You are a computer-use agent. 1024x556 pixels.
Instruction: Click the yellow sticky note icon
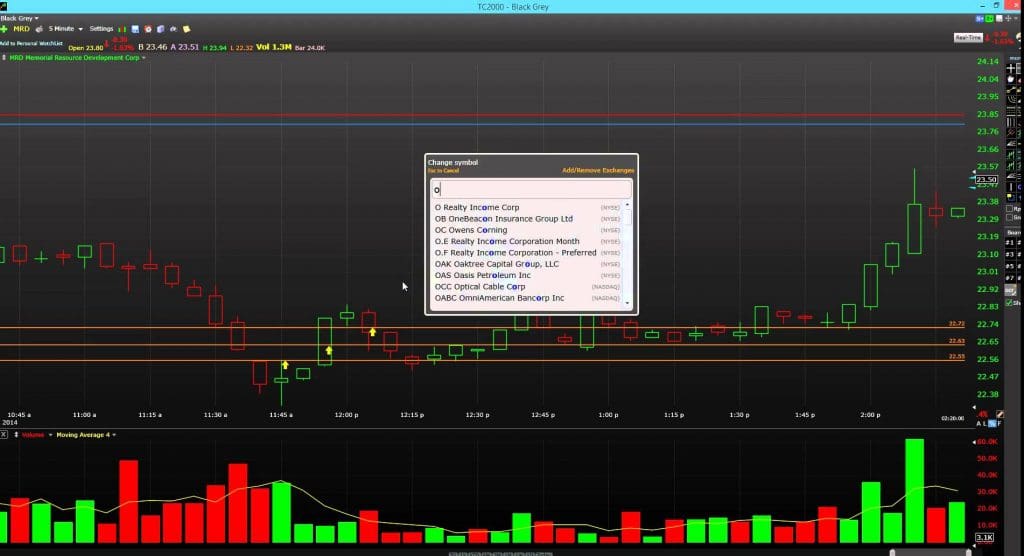click(x=187, y=29)
